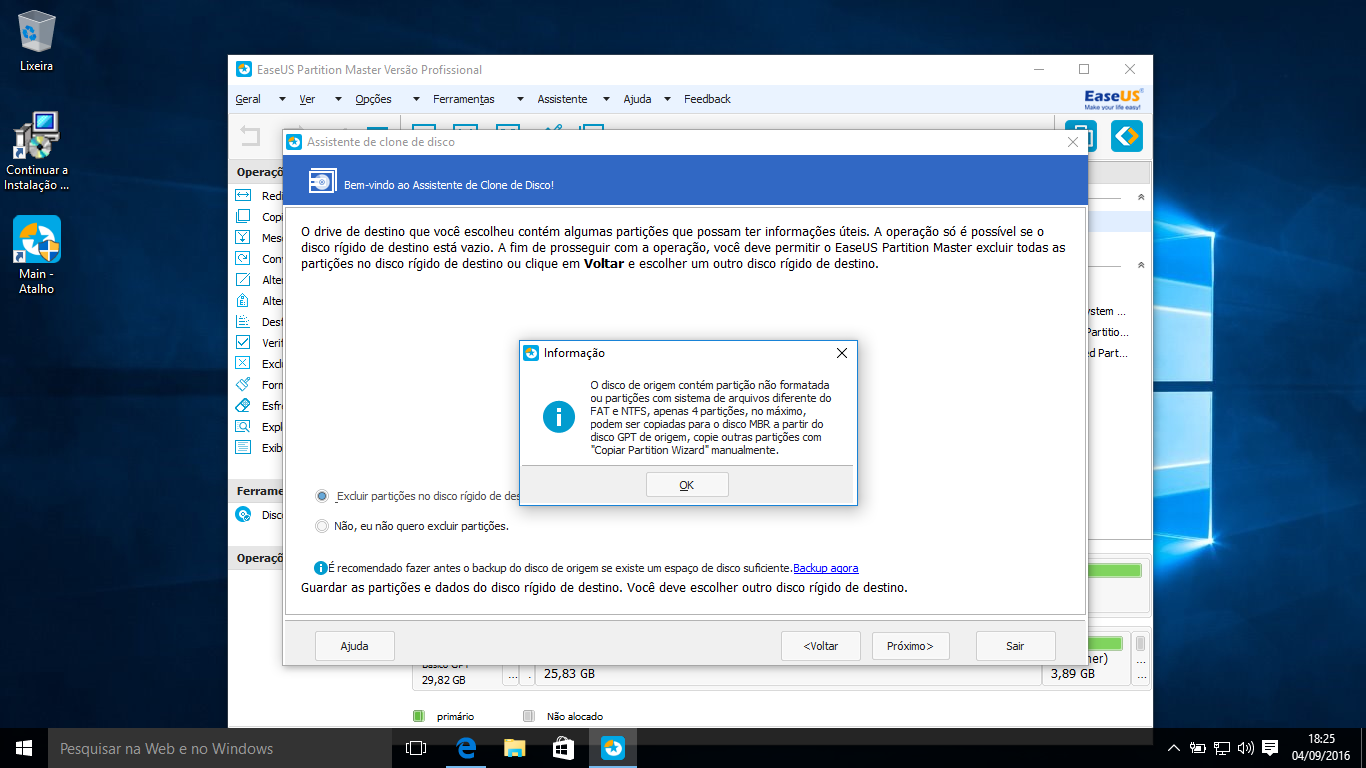Click the change drive letter icon

(243, 301)
